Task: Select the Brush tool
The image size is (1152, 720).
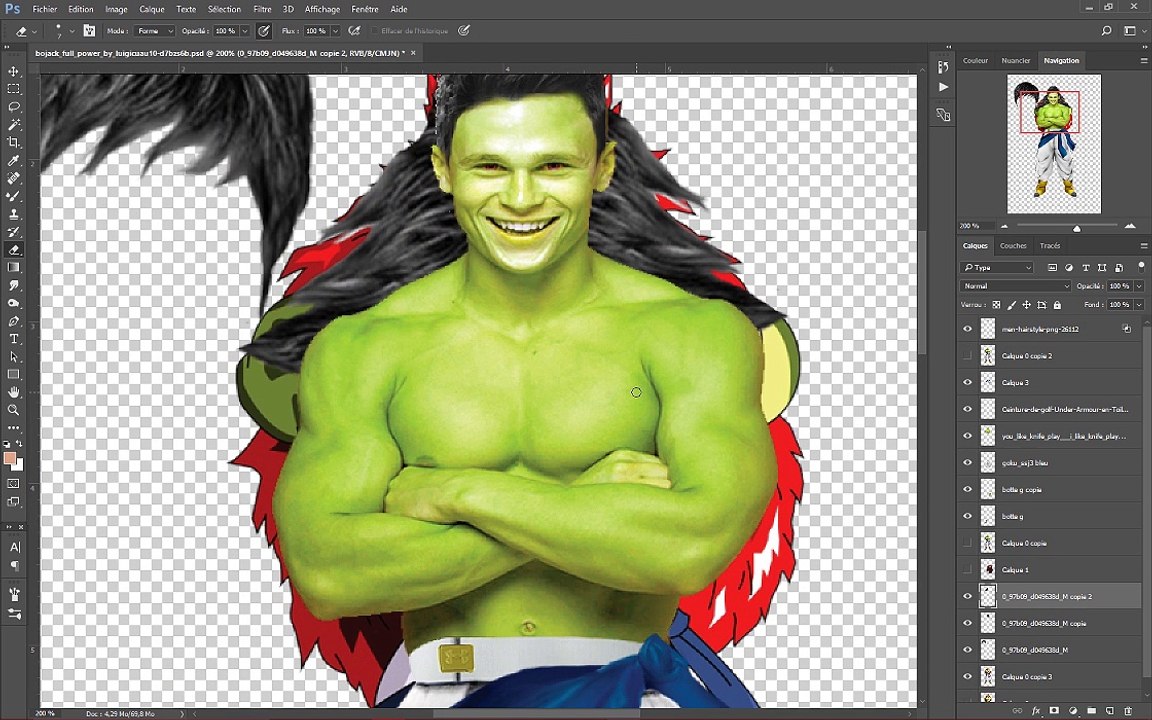Action: click(13, 196)
